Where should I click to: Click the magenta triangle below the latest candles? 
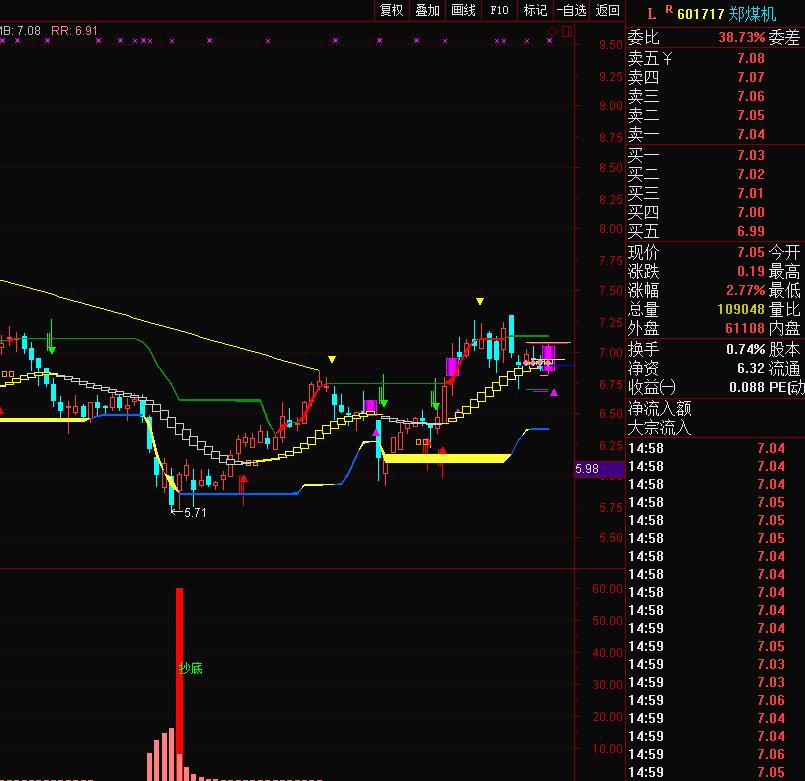coord(554,393)
